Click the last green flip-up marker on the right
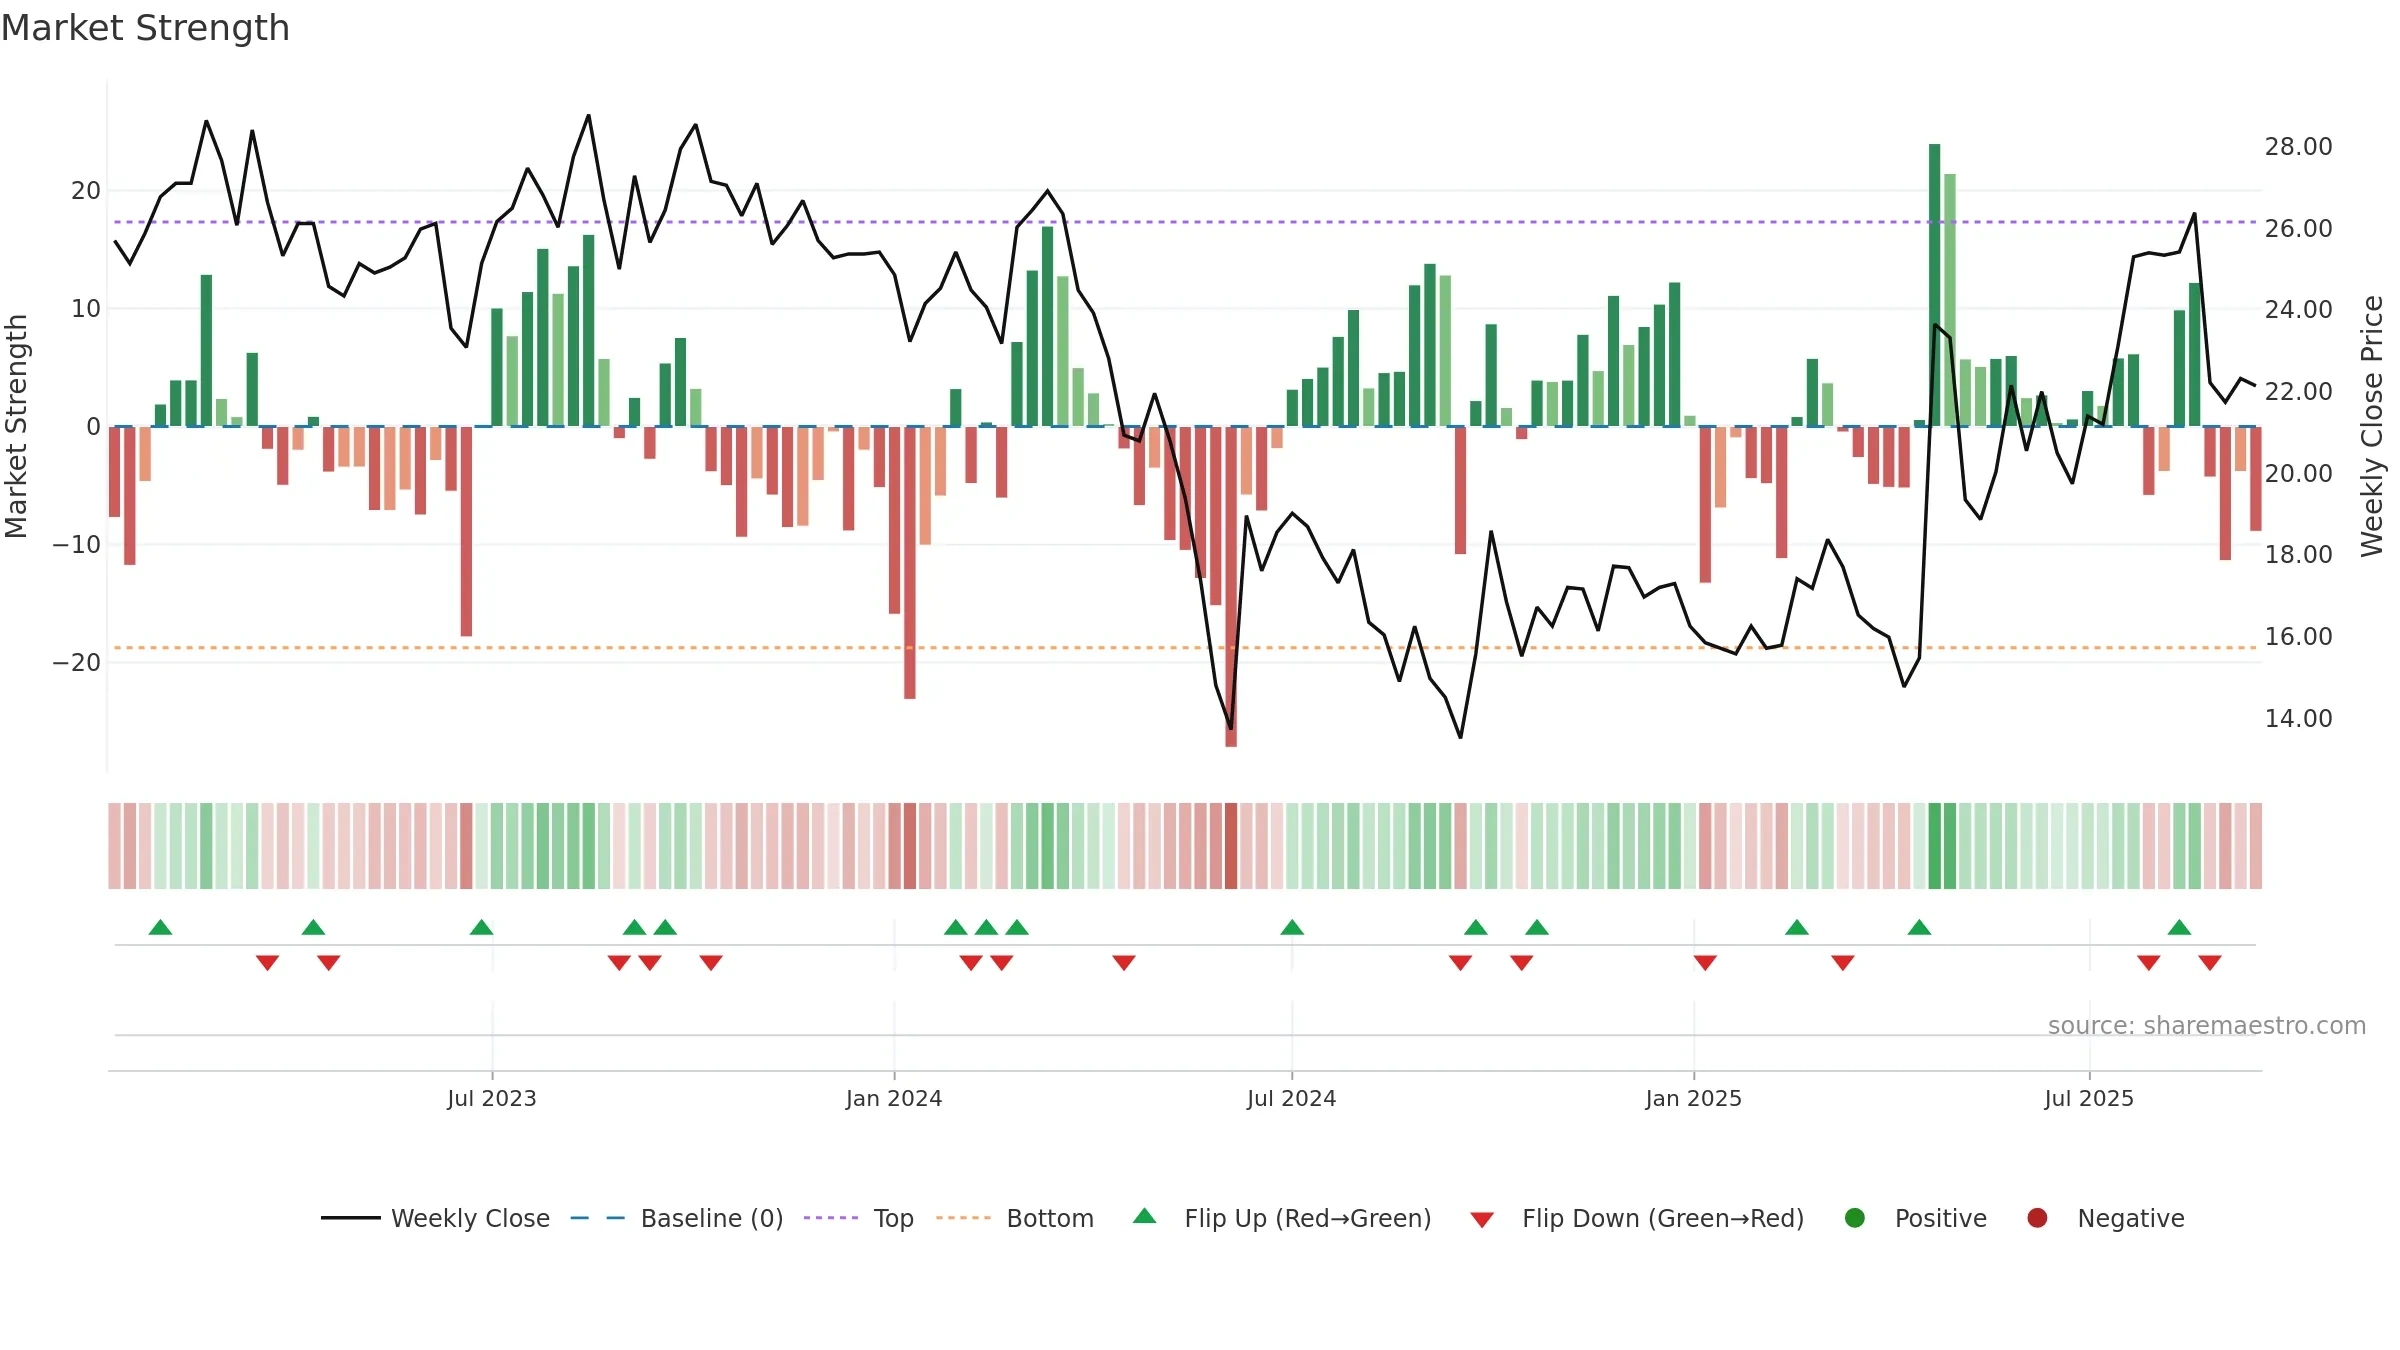This screenshot has width=2400, height=1350. tap(2180, 927)
